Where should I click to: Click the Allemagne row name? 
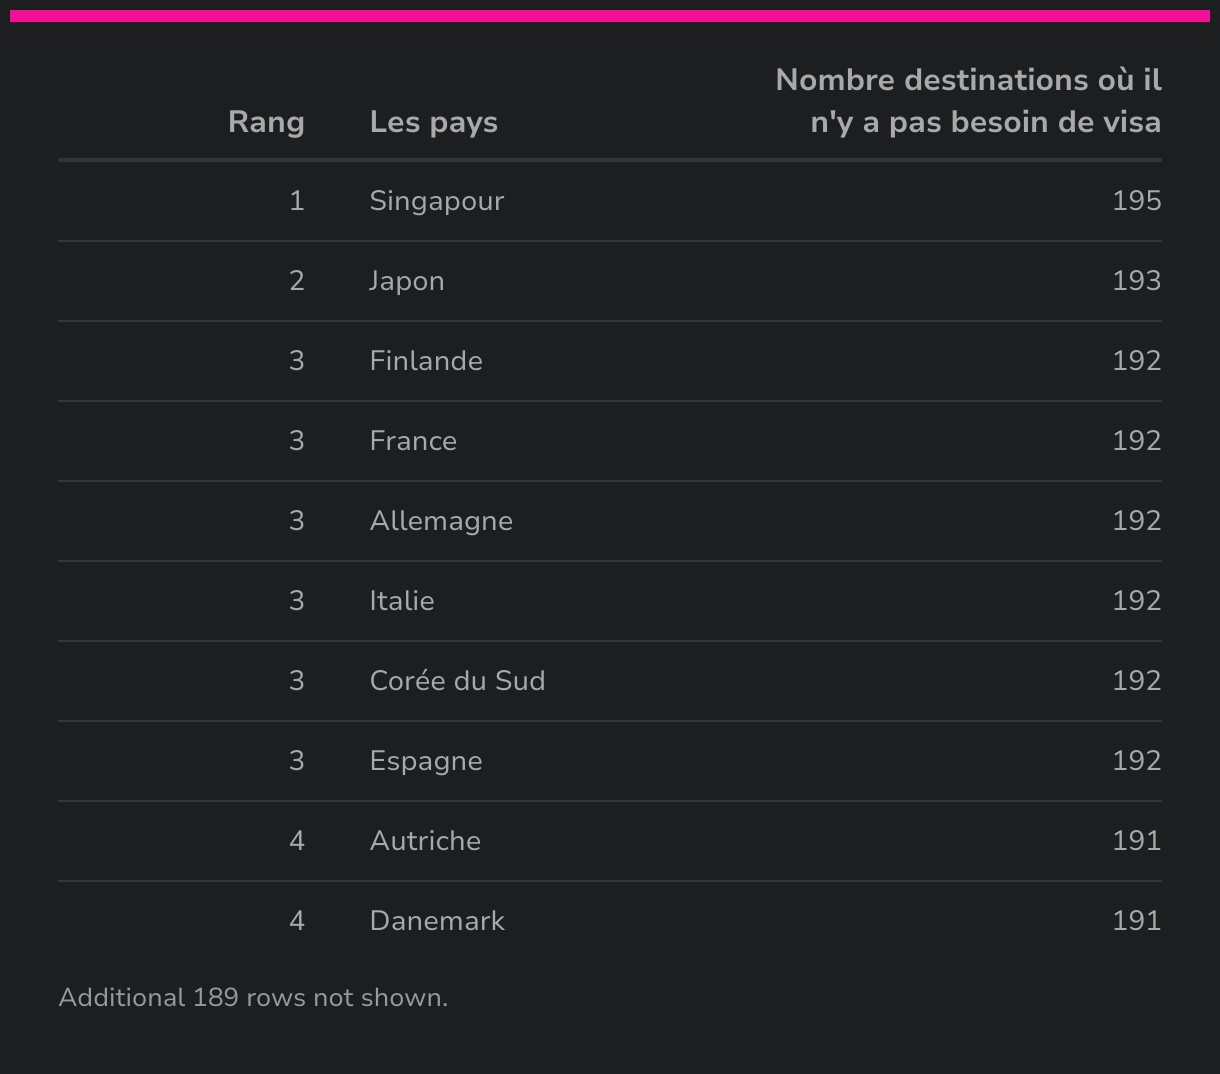440,521
